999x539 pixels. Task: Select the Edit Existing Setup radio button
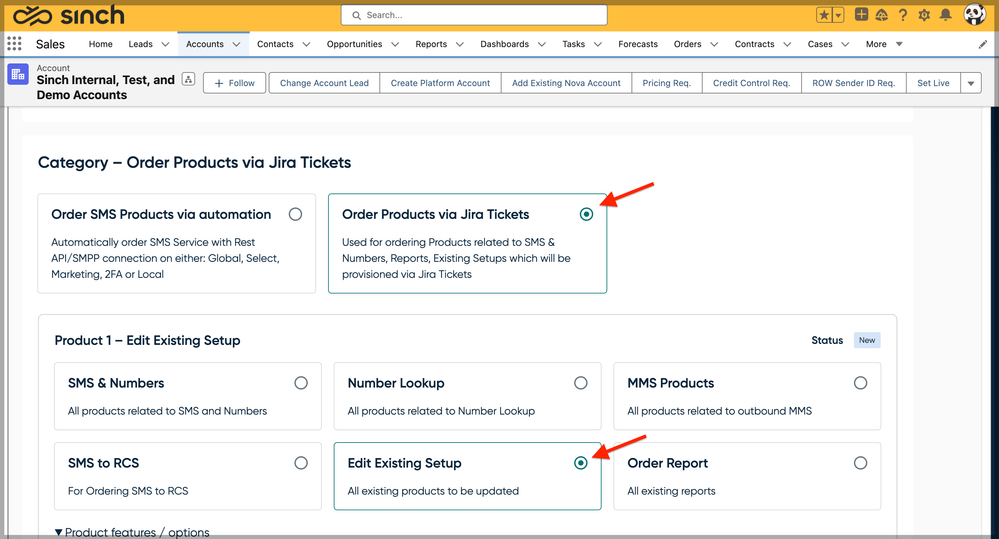click(580, 463)
